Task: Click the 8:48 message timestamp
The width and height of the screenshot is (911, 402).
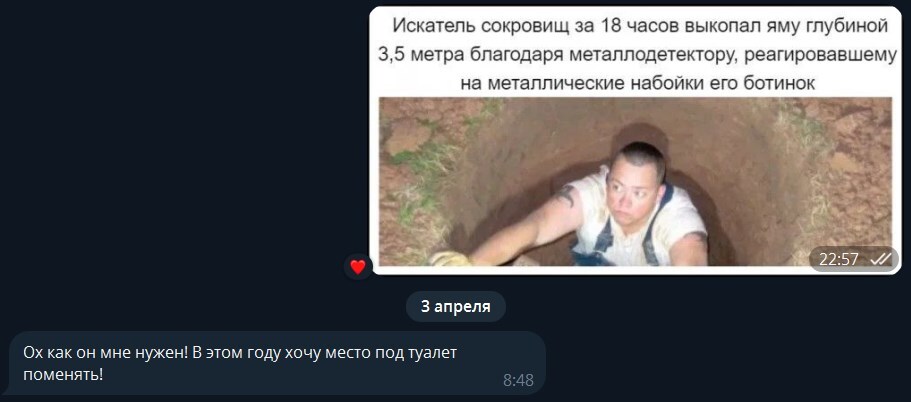Action: coord(518,381)
